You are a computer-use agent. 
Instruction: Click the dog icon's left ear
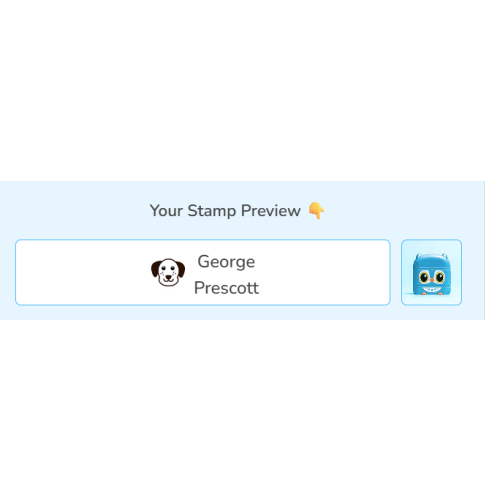click(156, 269)
